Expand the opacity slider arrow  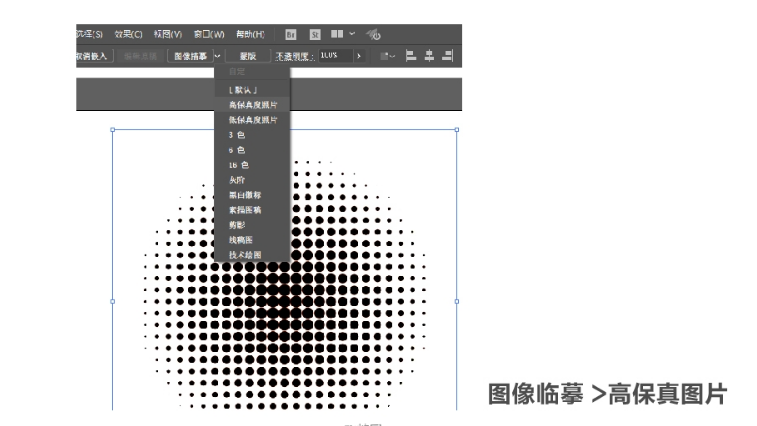tap(359, 56)
